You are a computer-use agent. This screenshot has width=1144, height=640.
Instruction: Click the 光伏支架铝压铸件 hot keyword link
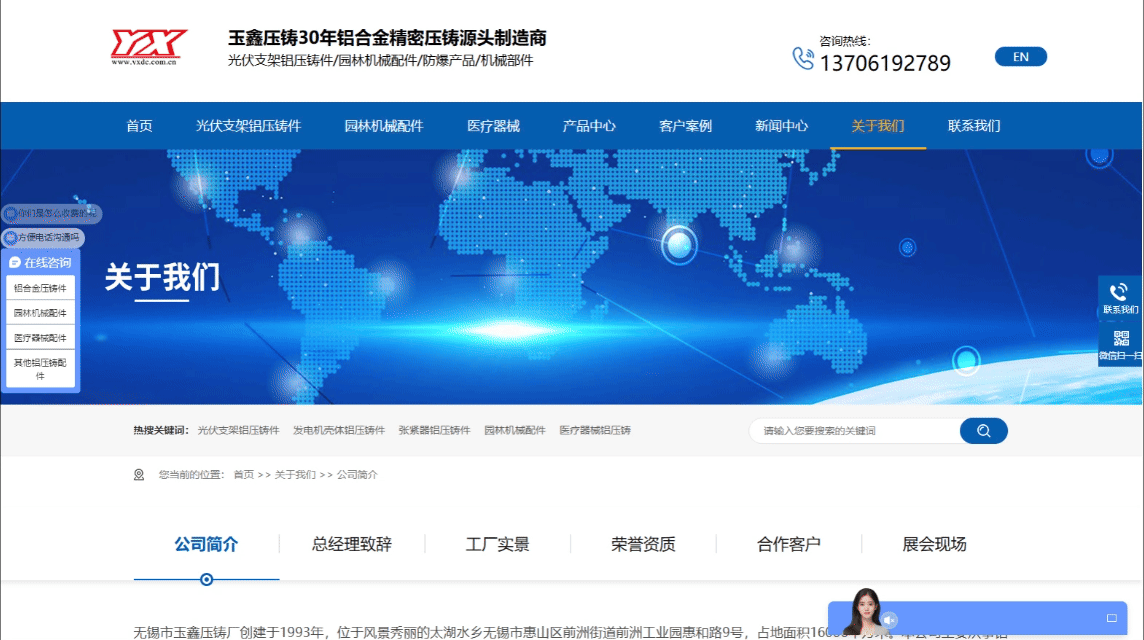point(236,428)
